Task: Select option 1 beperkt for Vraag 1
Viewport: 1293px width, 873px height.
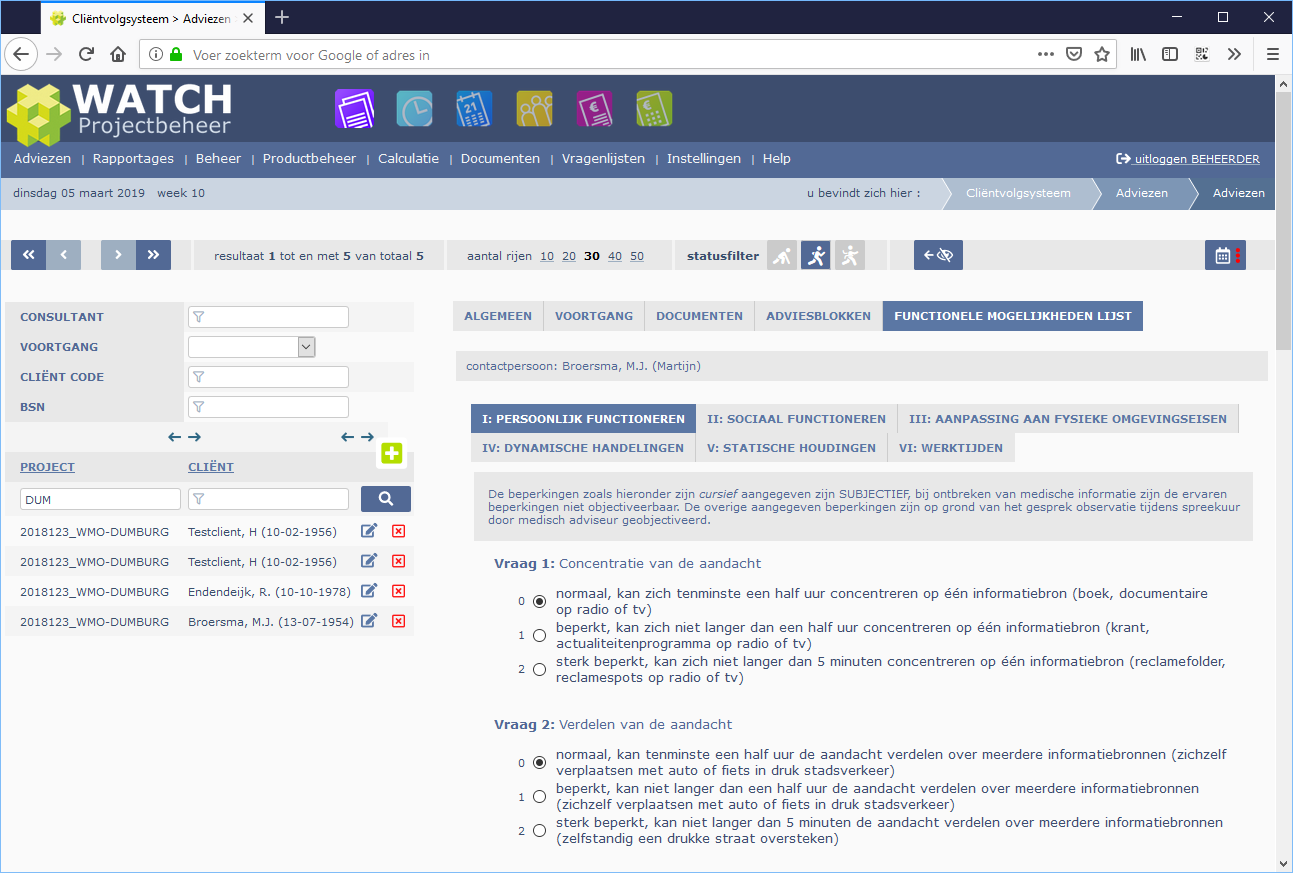Action: click(x=540, y=635)
